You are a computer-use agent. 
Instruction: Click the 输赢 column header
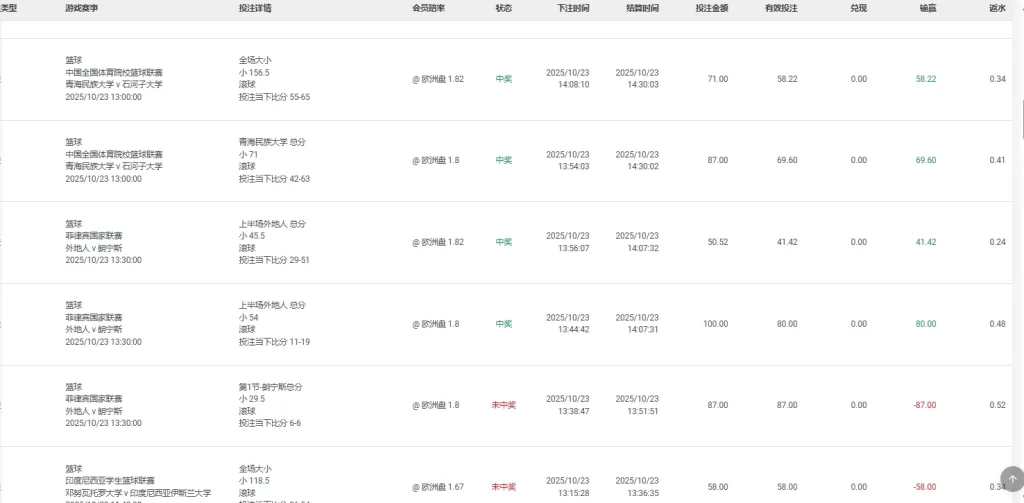[928, 8]
